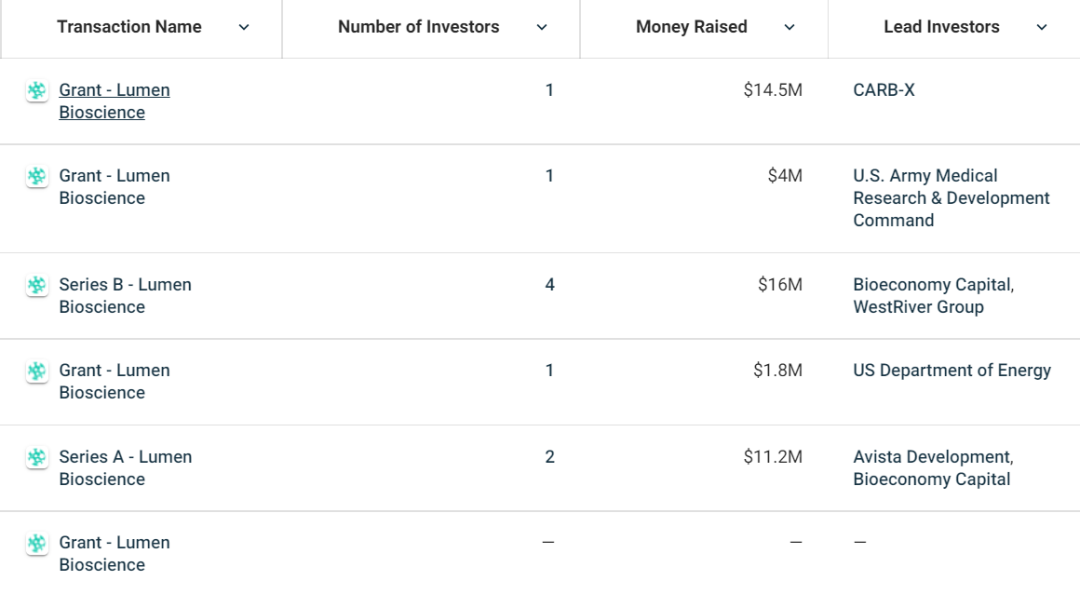Image resolution: width=1080 pixels, height=594 pixels.
Task: Expand Lead Investors column chevron
Action: click(1042, 28)
